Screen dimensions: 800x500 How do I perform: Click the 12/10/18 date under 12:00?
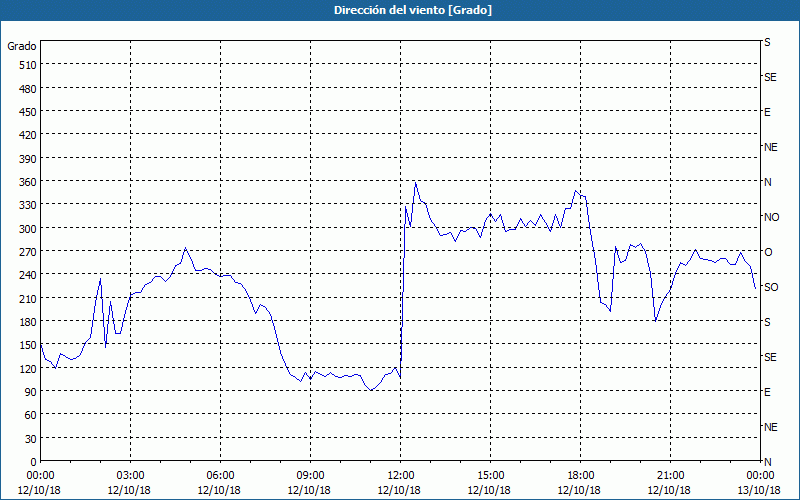coord(399,490)
